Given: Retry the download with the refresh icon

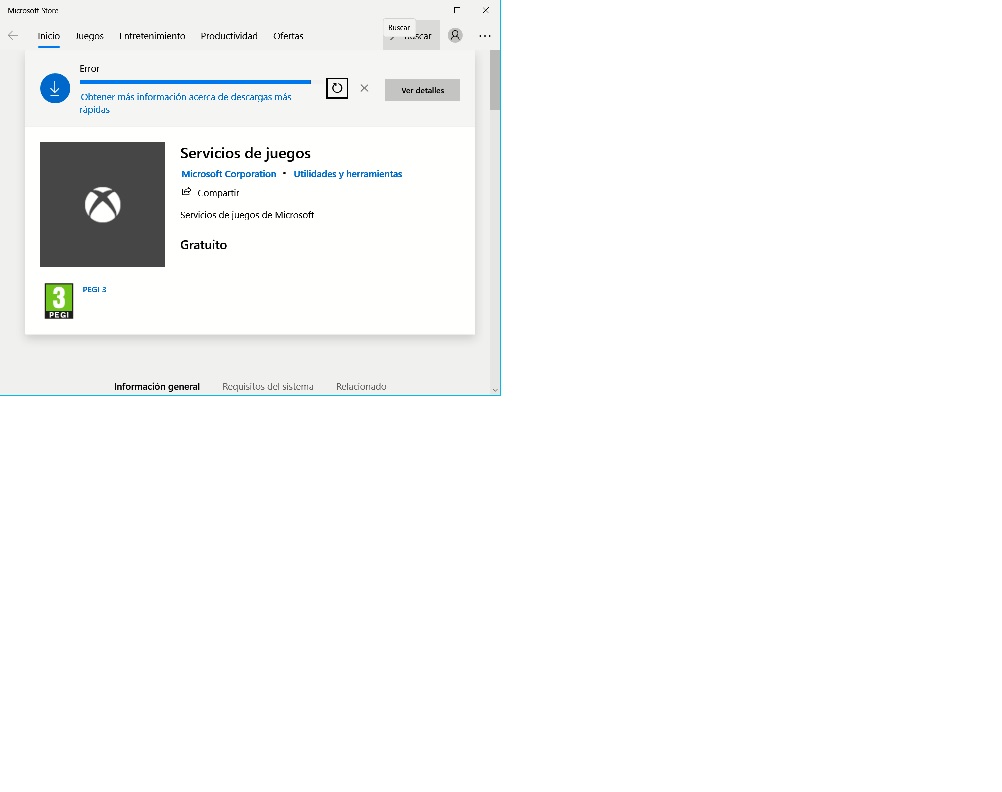Looking at the screenshot, I should tap(337, 88).
